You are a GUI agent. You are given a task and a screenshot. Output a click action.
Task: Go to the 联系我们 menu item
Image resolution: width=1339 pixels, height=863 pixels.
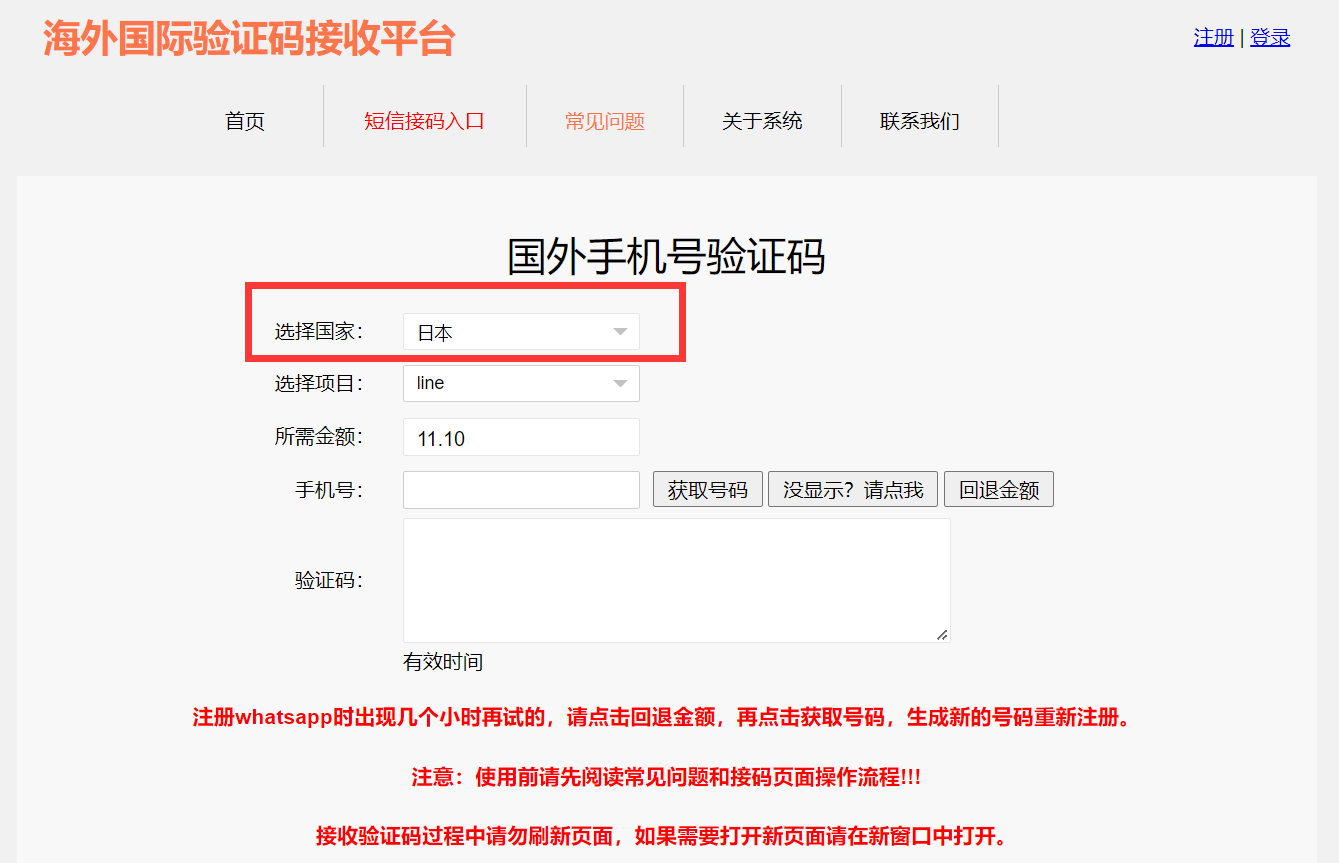tap(919, 121)
